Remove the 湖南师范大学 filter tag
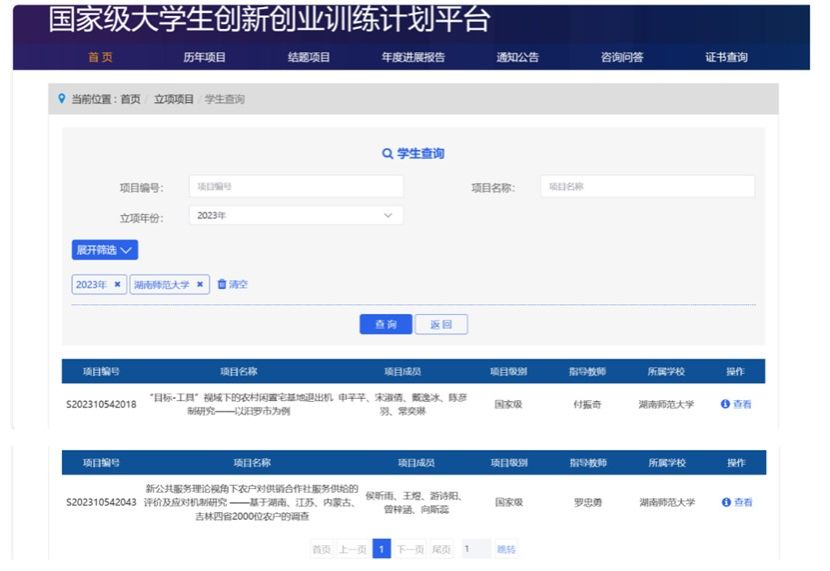830x571 pixels. pyautogui.click(x=200, y=285)
